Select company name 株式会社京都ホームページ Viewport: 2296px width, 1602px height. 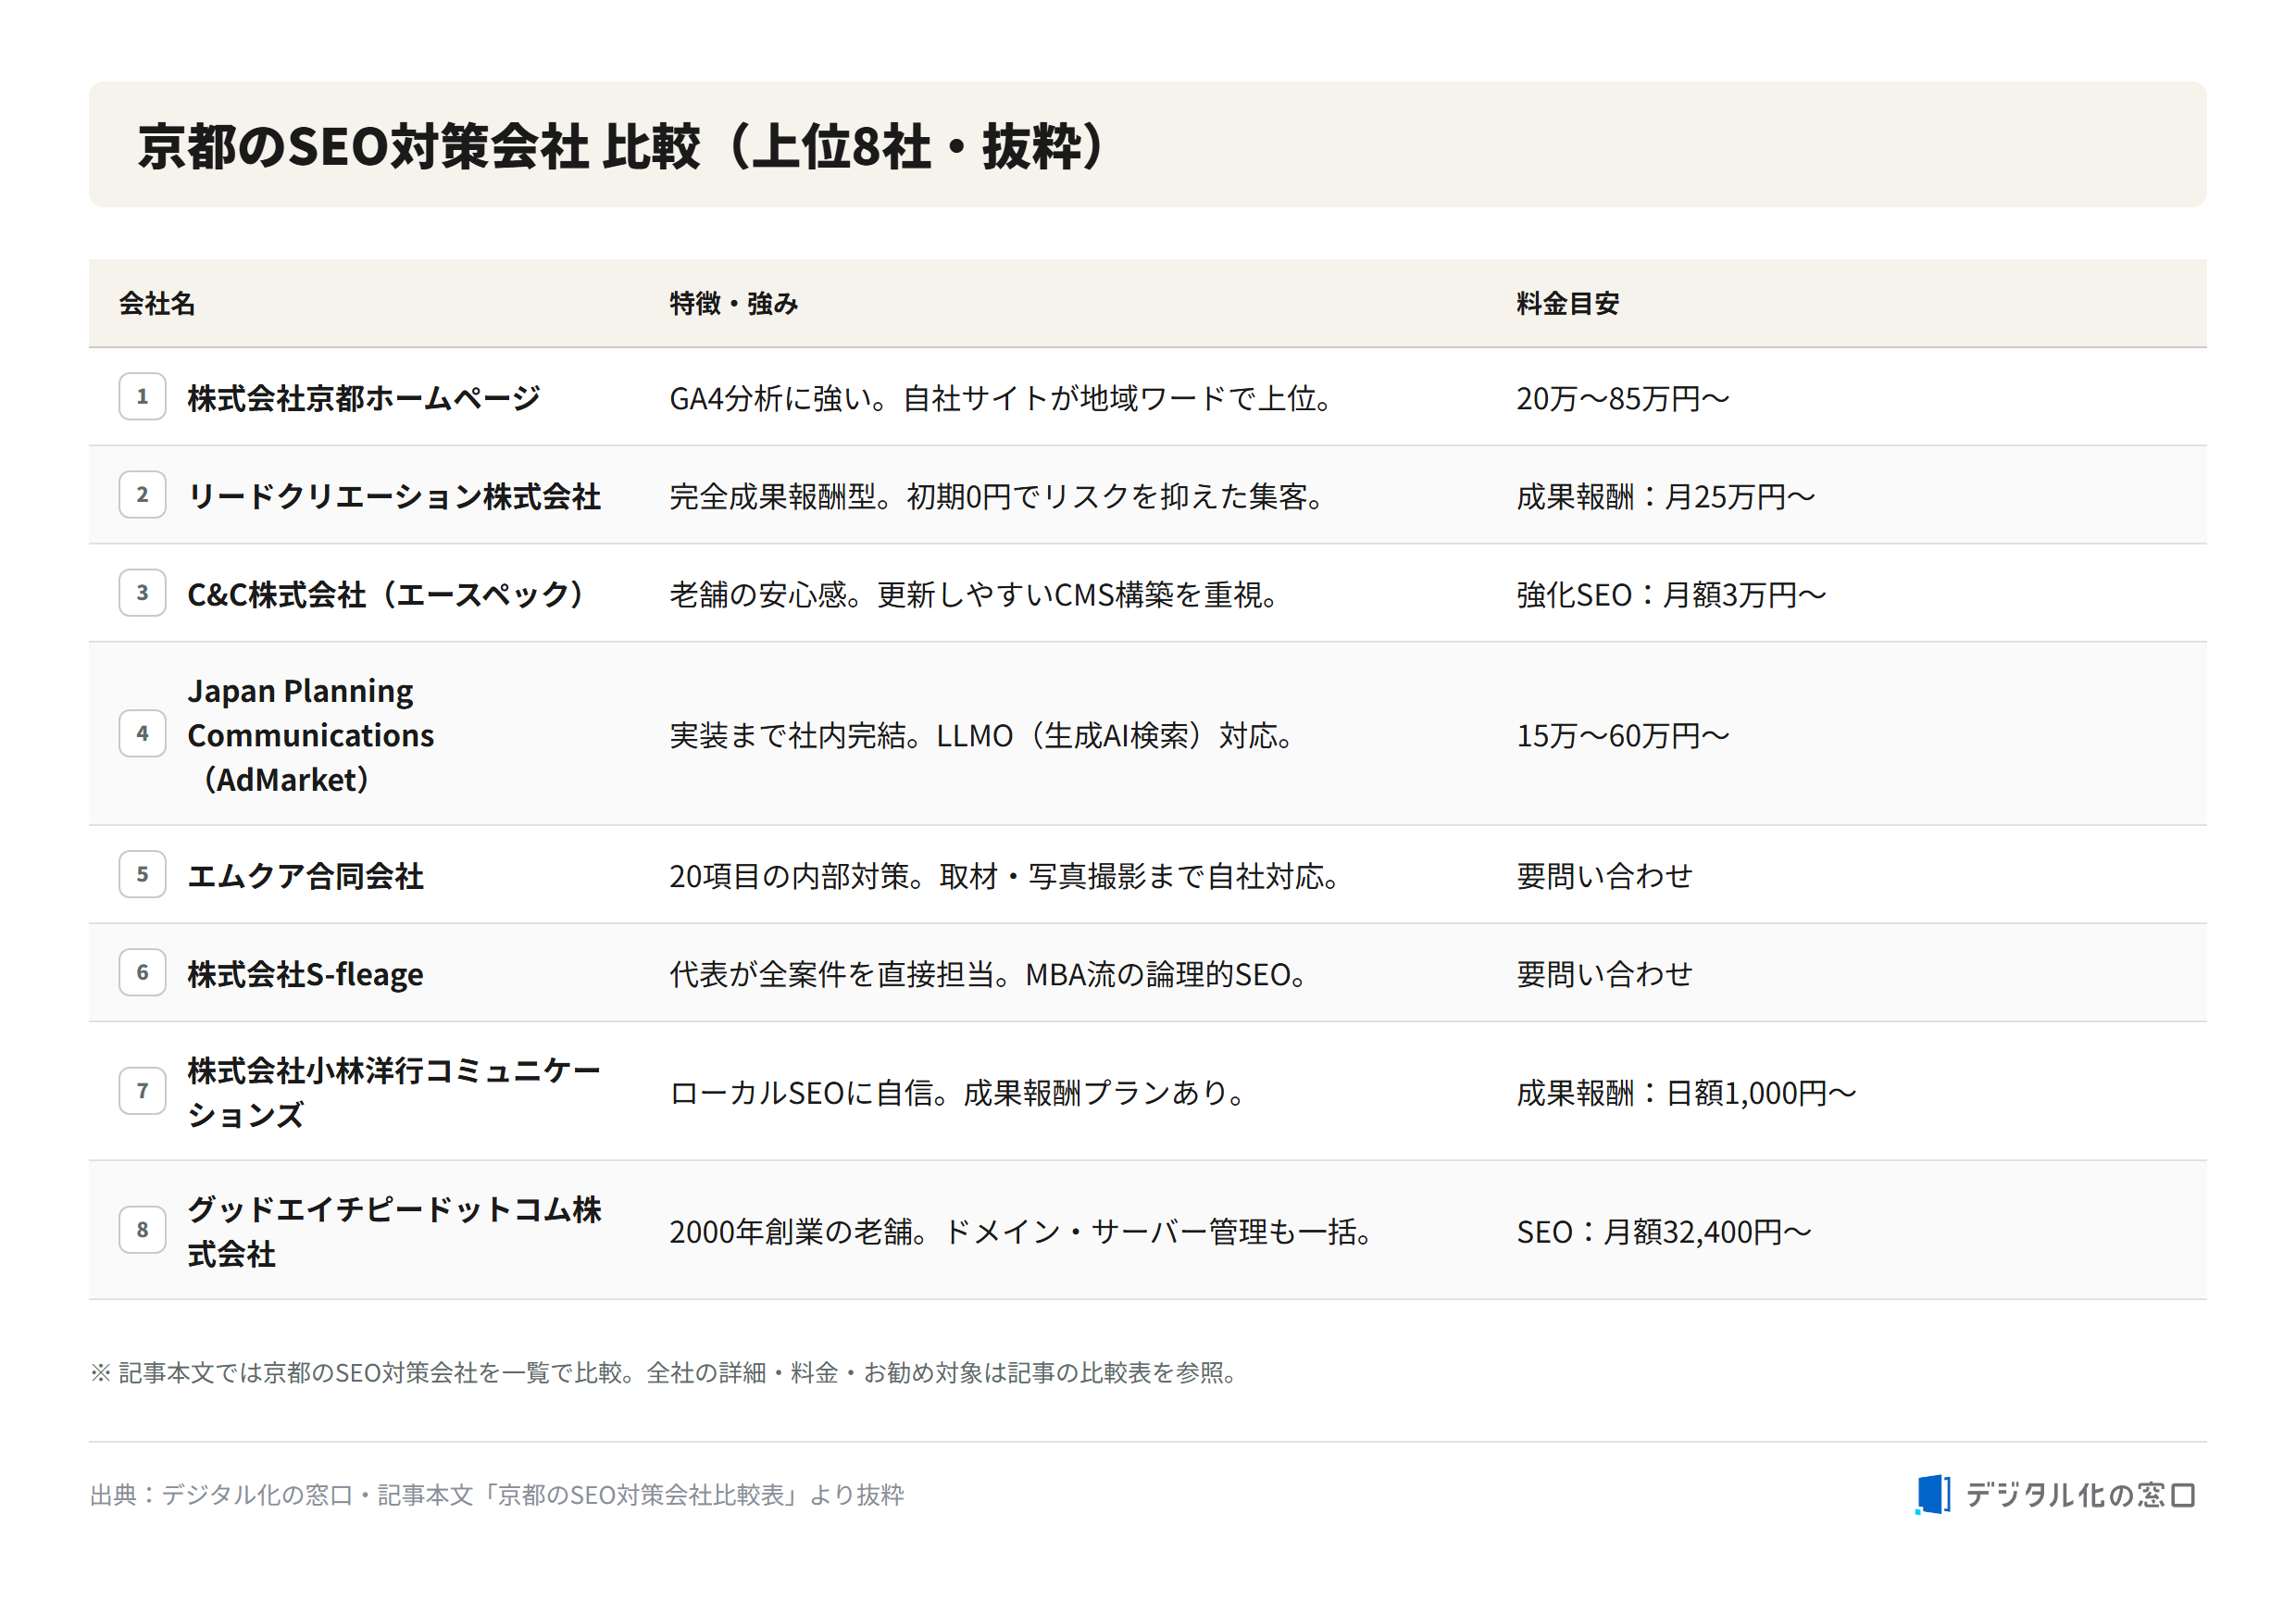click(x=364, y=398)
